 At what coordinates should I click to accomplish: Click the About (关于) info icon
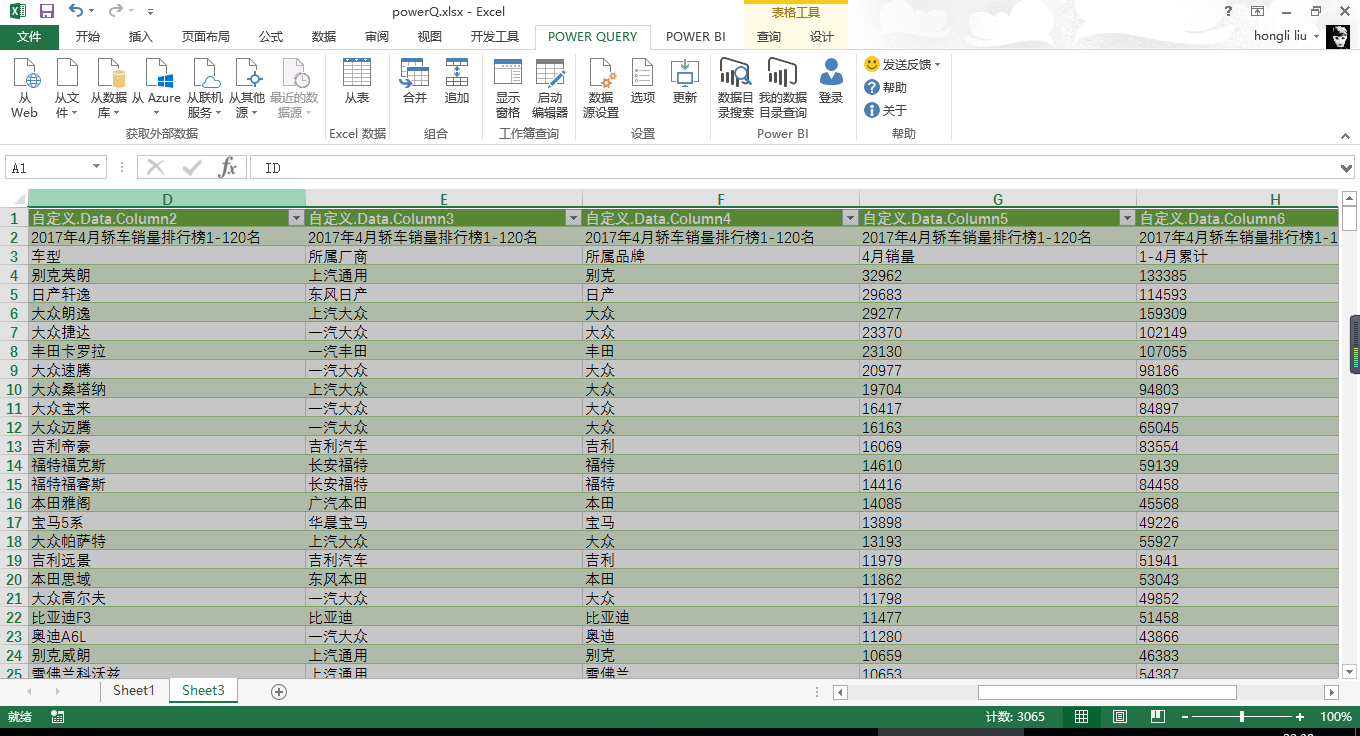click(872, 110)
